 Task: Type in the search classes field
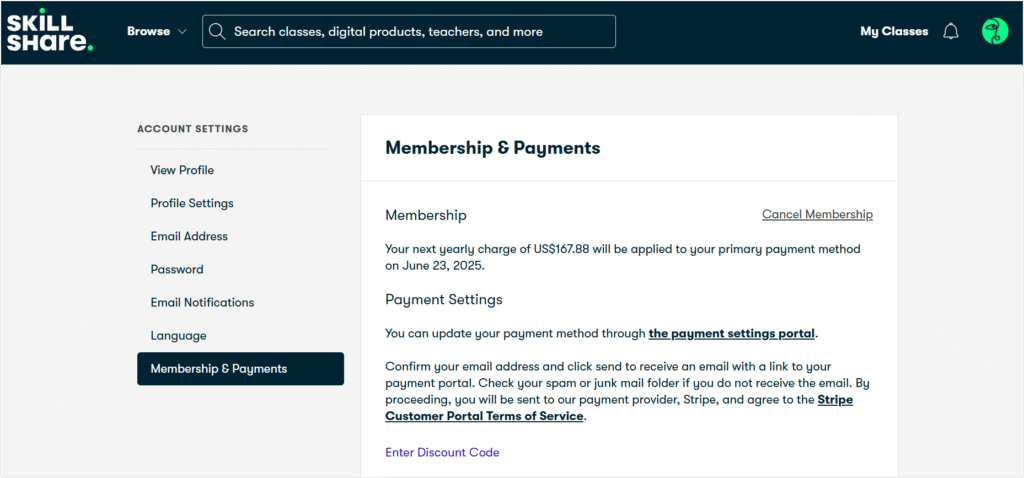pyautogui.click(x=420, y=32)
